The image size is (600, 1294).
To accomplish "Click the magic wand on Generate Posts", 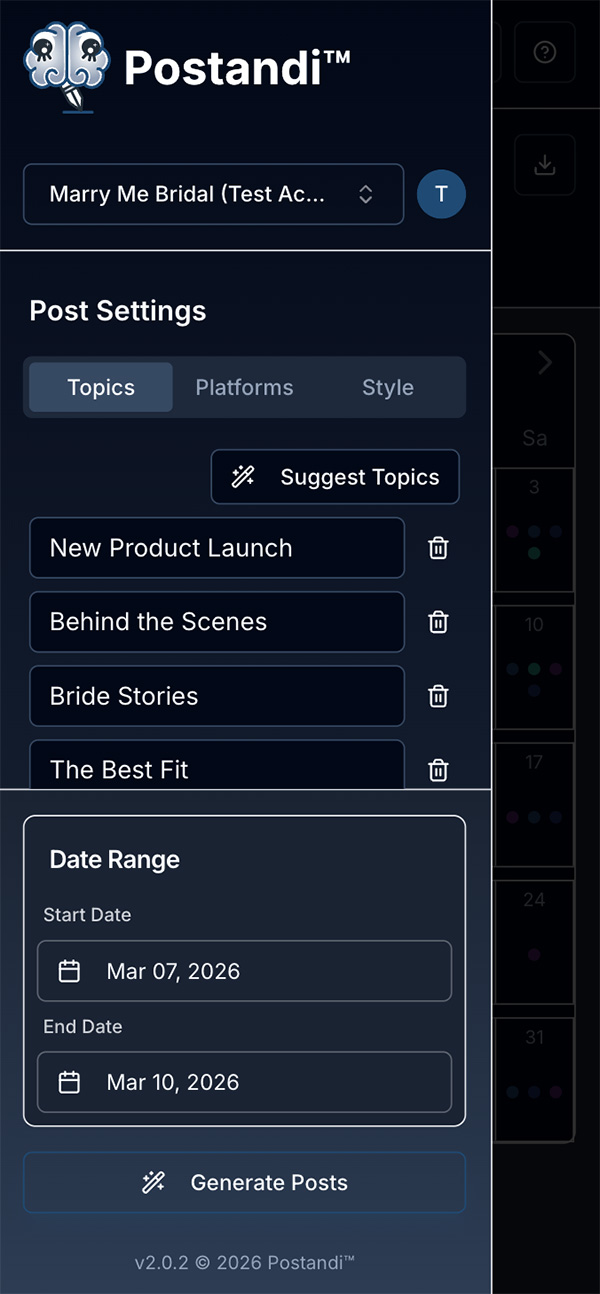I will (153, 1182).
